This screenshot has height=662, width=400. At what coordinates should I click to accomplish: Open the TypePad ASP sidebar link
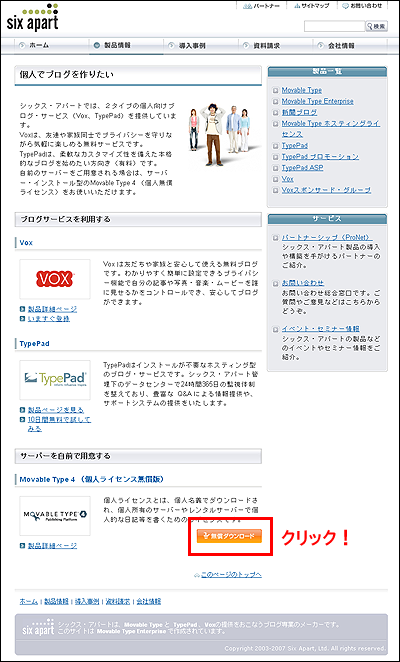click(x=302, y=168)
